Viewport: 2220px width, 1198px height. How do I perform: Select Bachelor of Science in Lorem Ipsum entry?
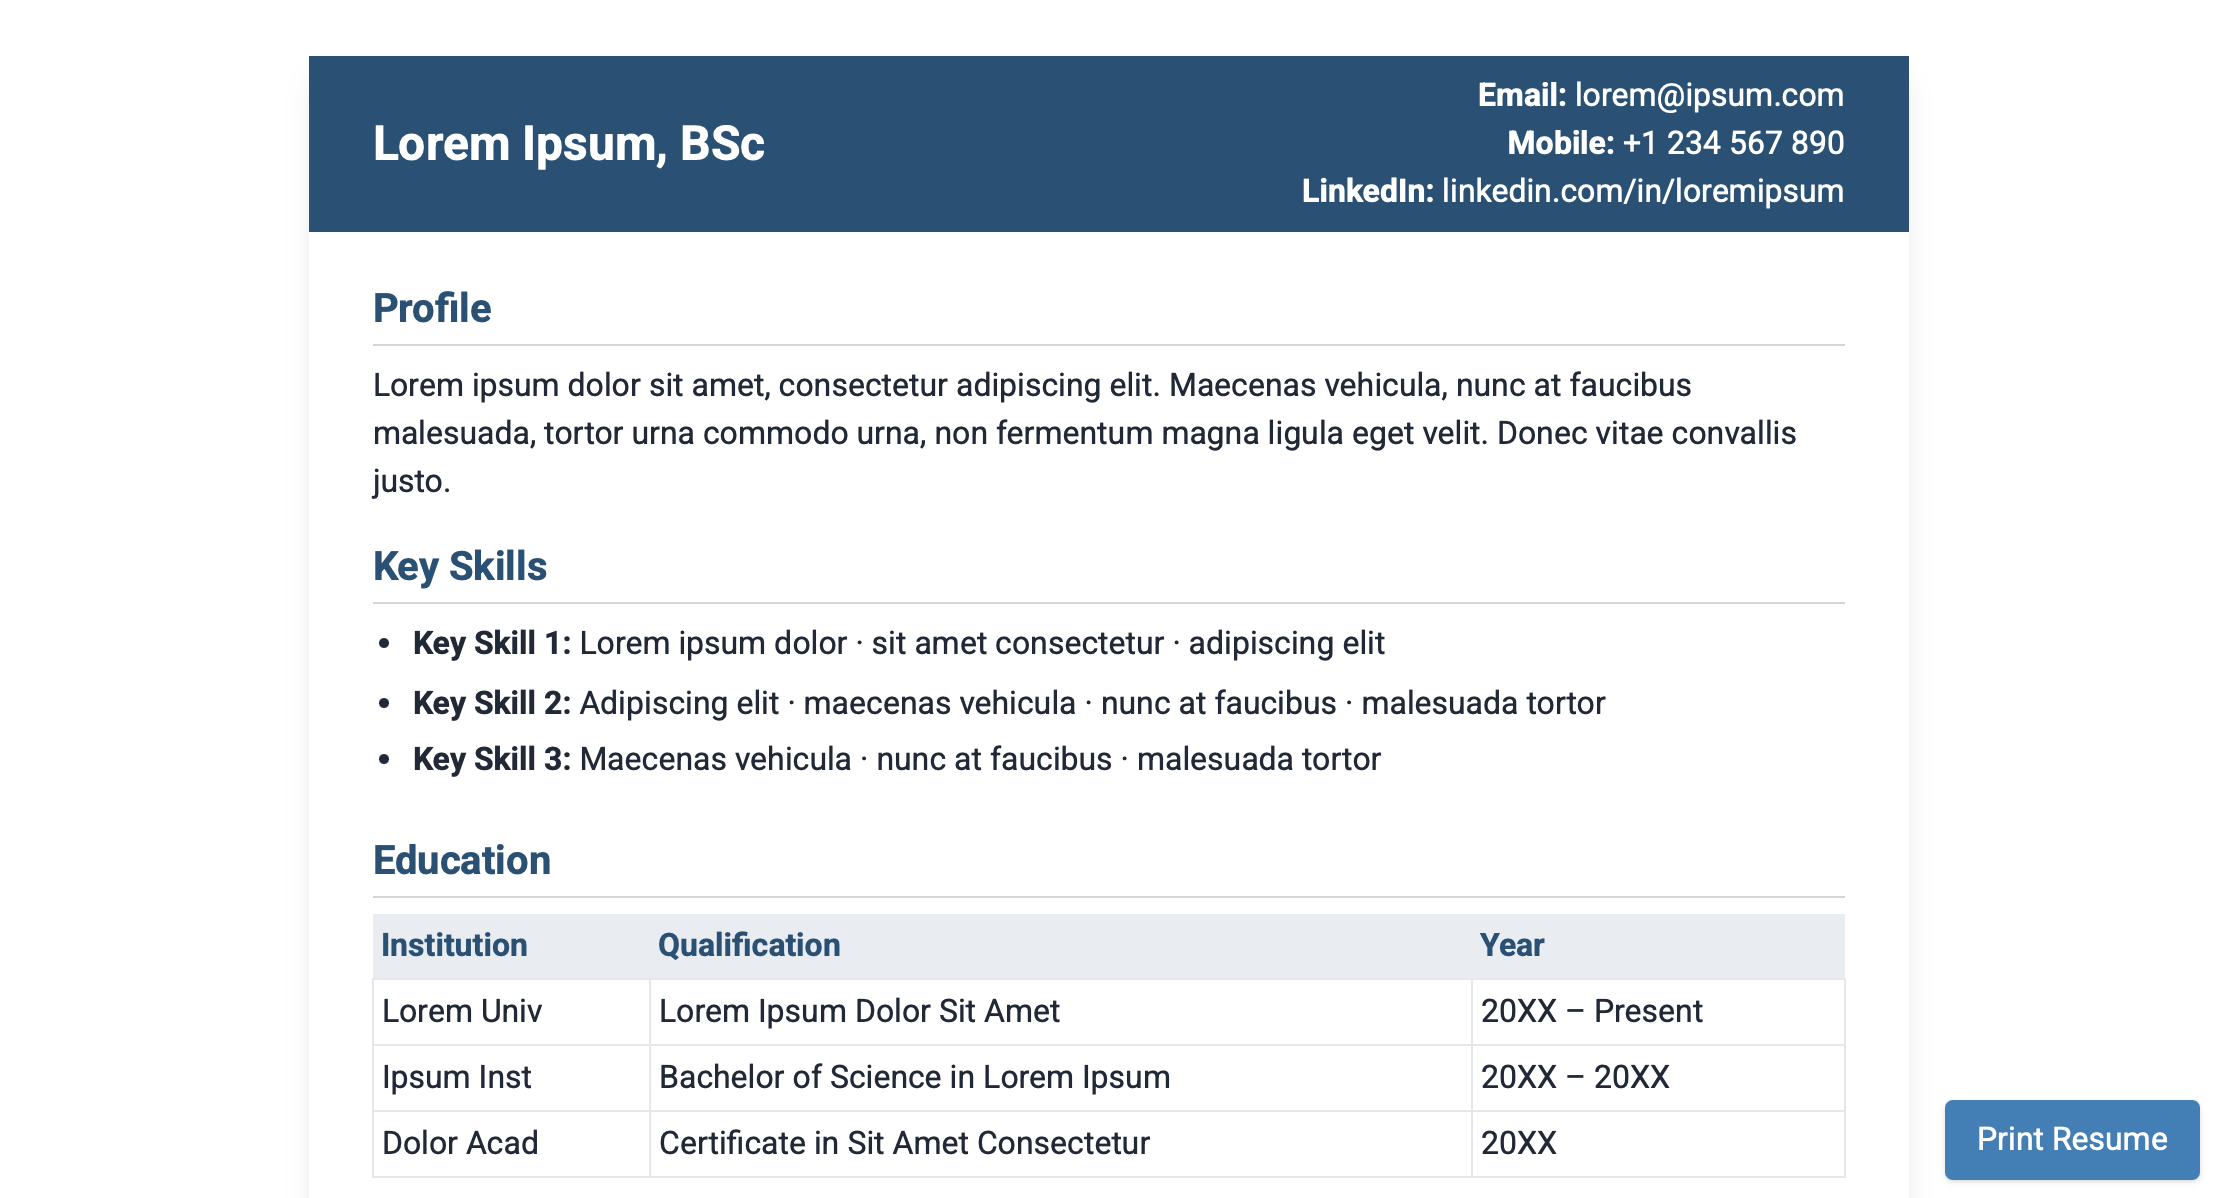point(913,1077)
